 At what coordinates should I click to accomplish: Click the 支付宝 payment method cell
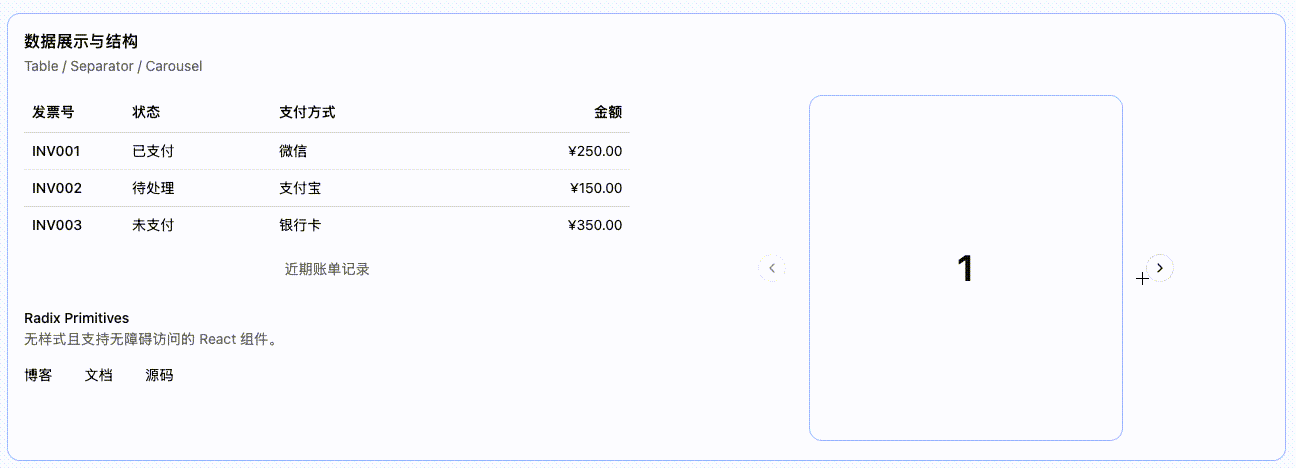(x=300, y=189)
